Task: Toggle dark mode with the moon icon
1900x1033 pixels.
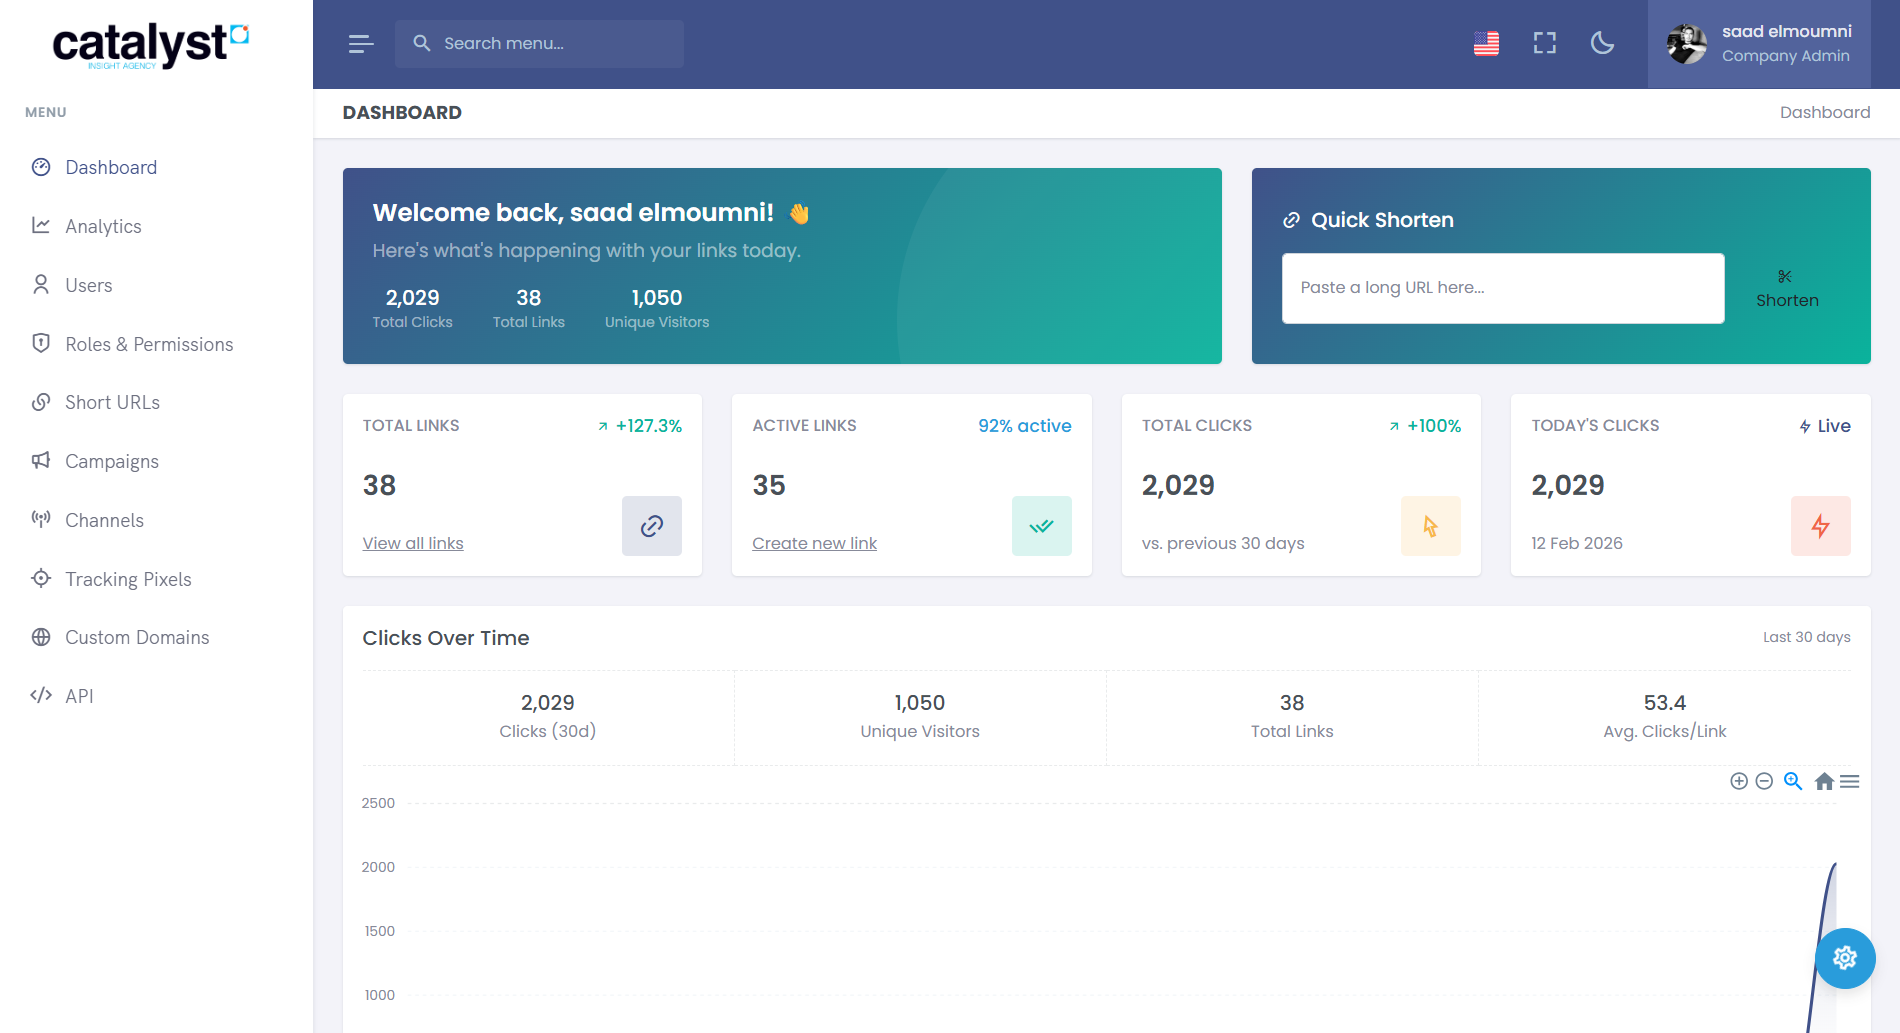Action: (x=1601, y=43)
